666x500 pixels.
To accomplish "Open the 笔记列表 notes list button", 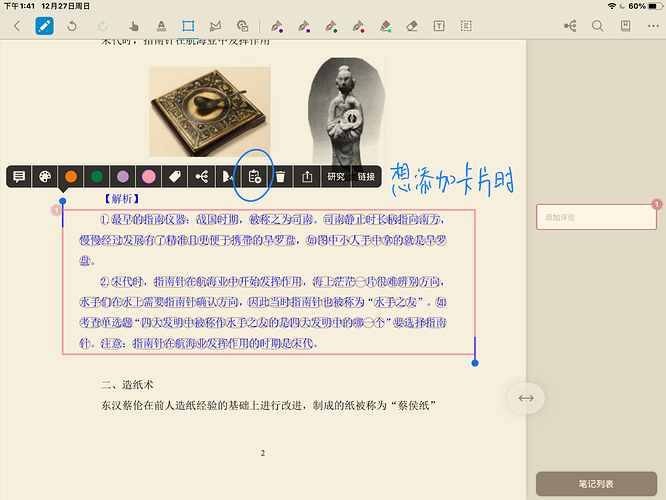I will (596, 483).
